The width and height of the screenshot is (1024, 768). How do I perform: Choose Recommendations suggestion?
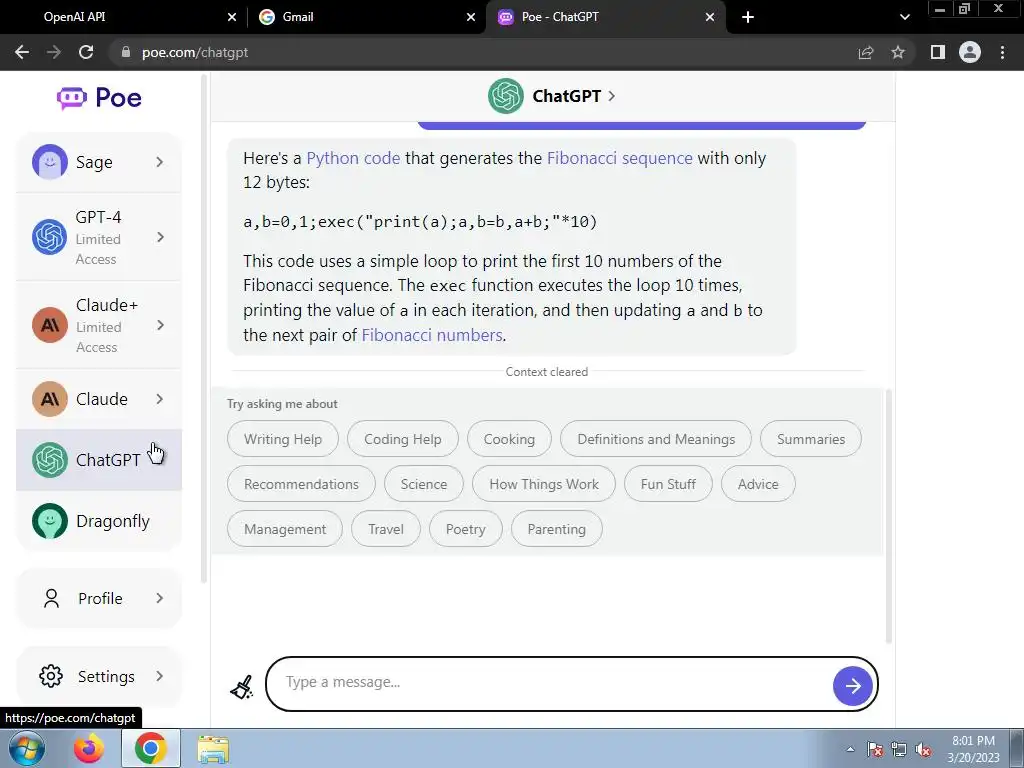pos(301,484)
